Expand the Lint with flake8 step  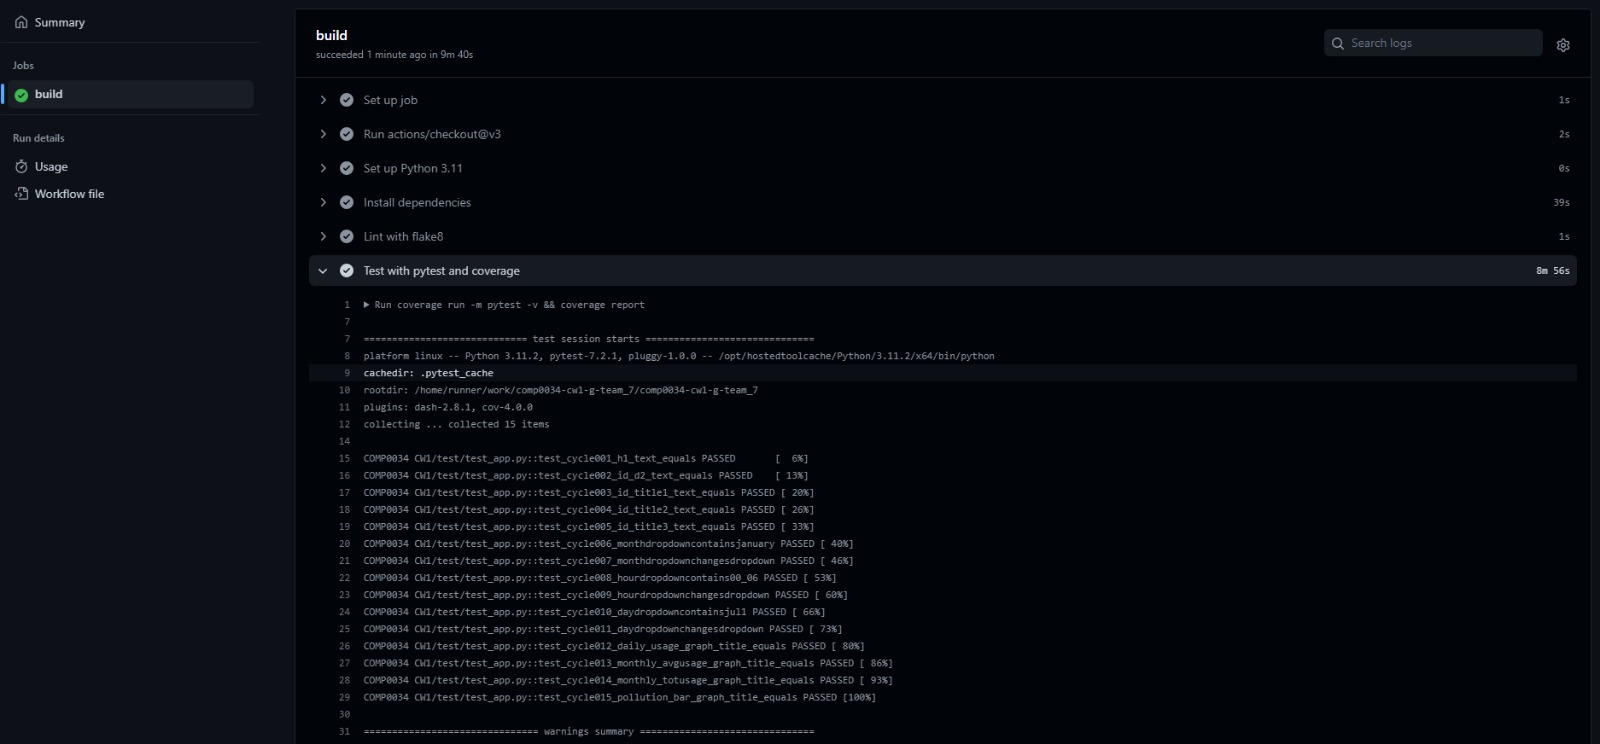(x=323, y=237)
